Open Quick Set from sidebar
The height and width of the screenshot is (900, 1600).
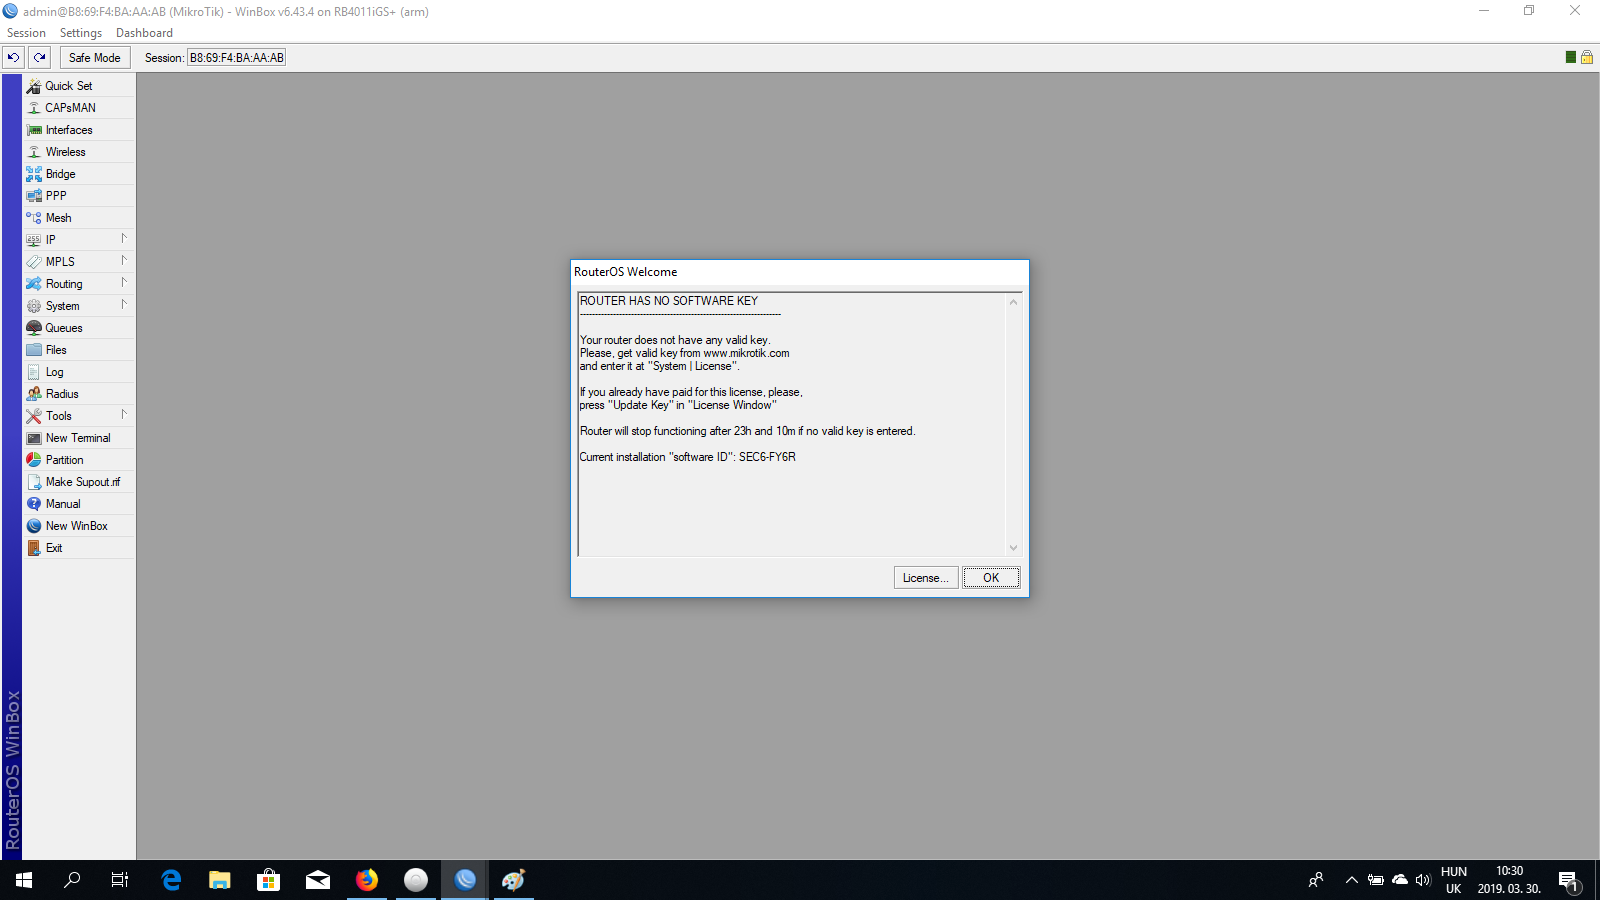[79, 86]
